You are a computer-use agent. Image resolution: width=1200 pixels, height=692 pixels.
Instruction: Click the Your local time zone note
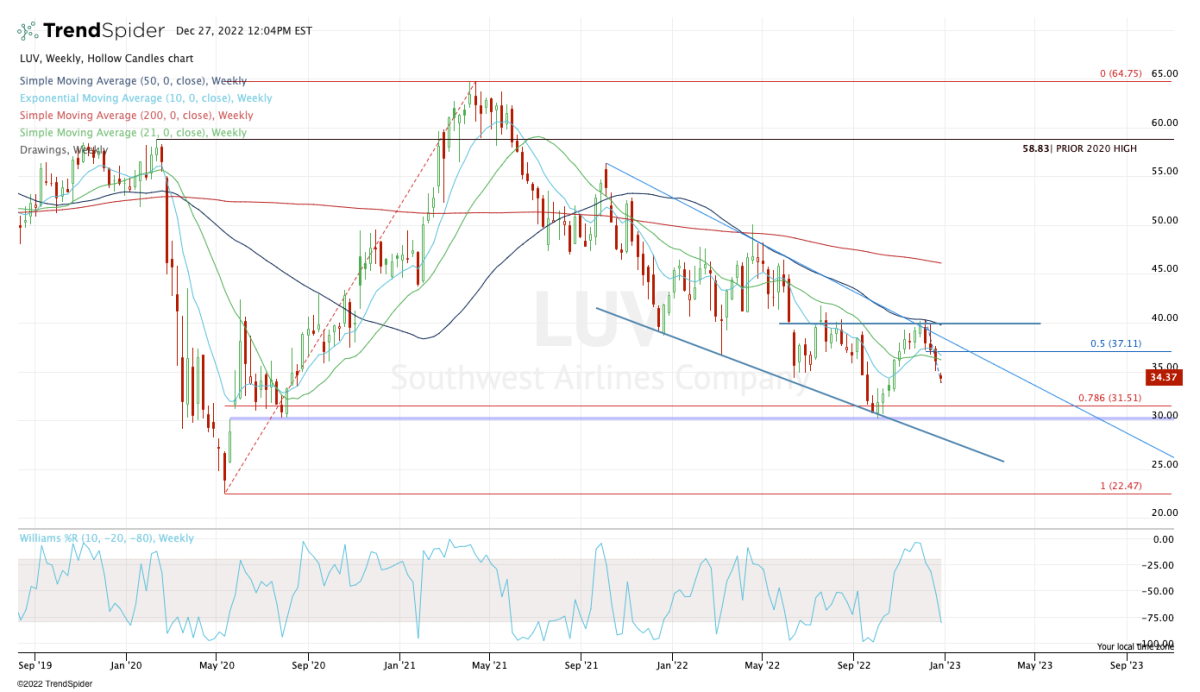1137,647
